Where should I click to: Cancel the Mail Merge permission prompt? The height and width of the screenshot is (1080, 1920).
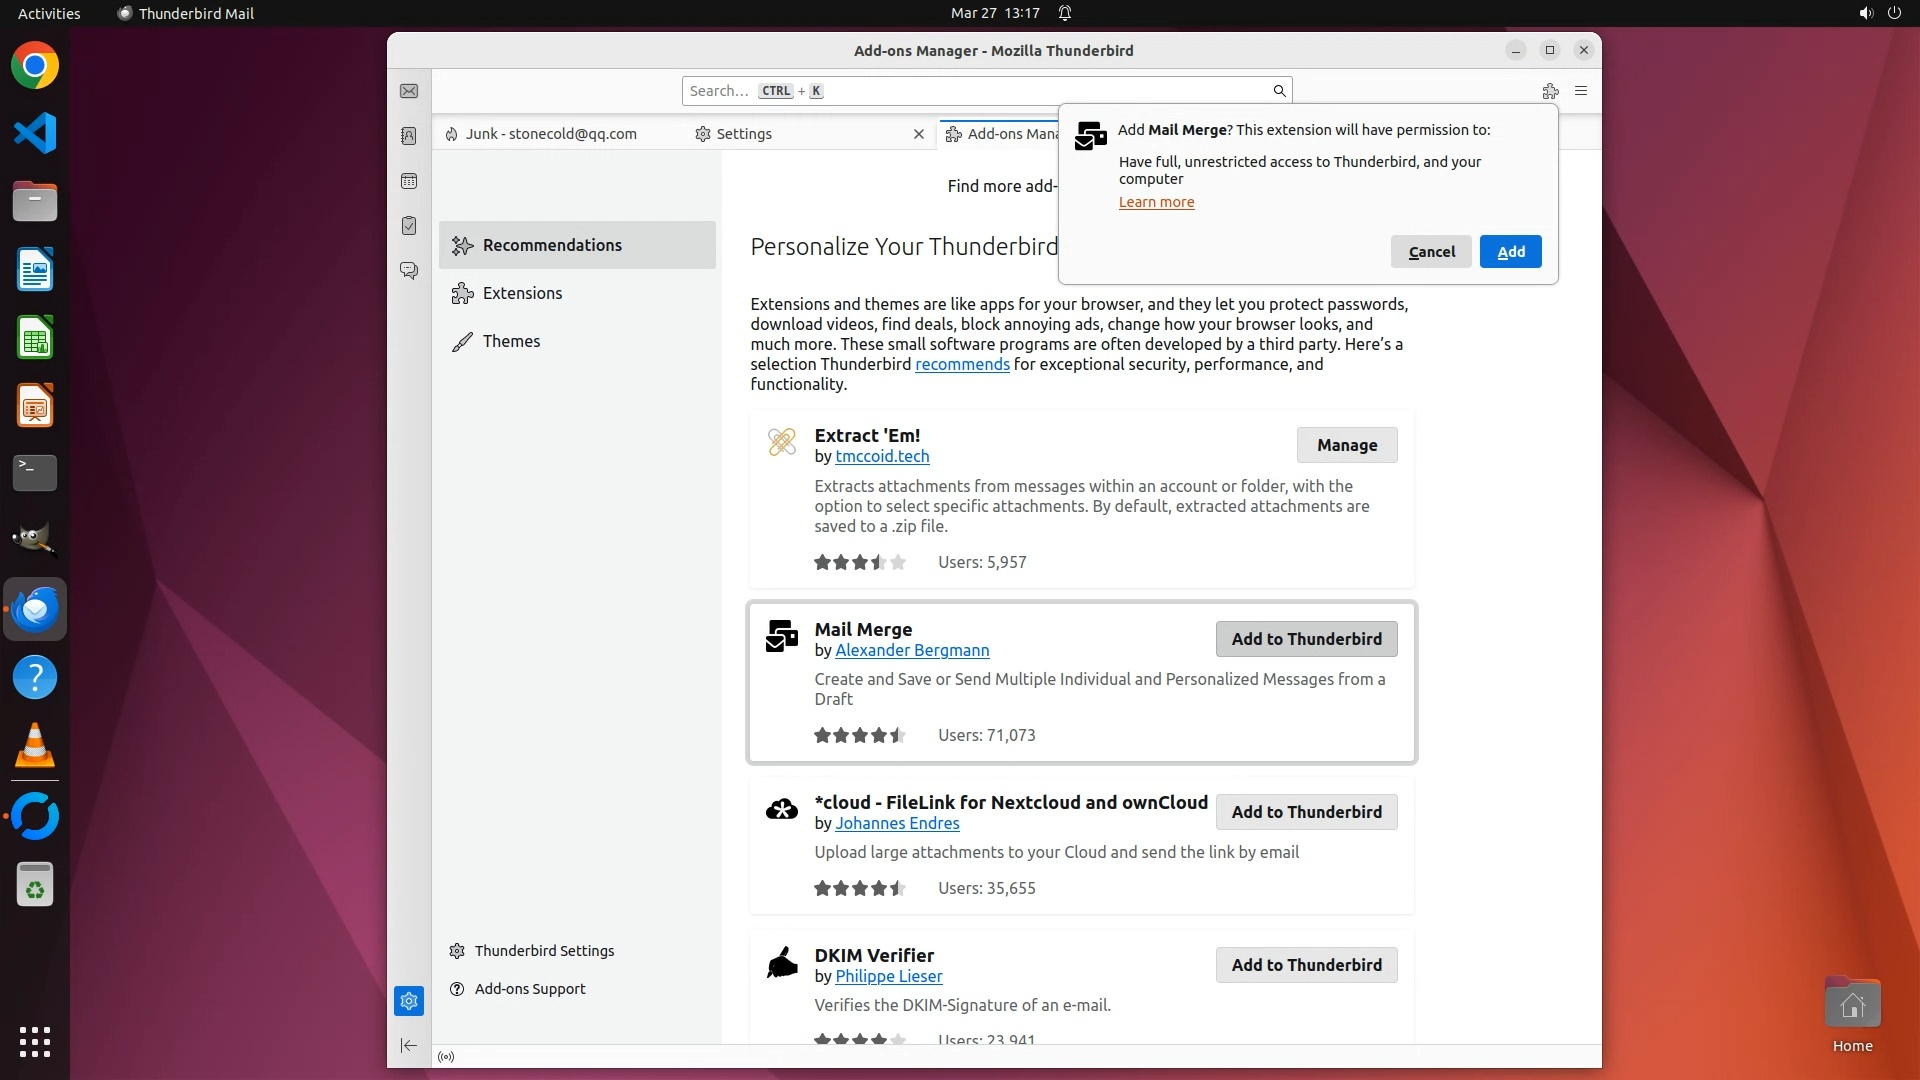(1431, 252)
